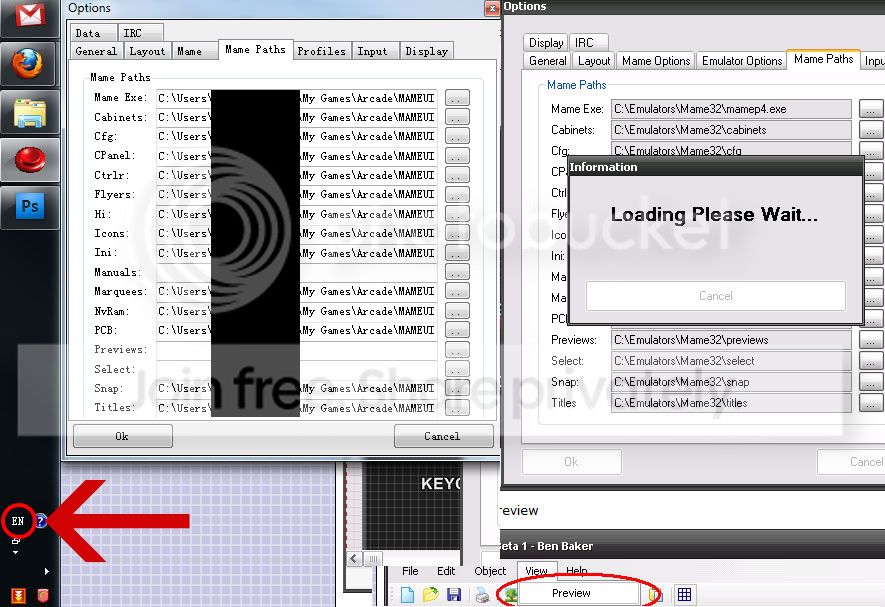
Task: Open the View menu
Action: tap(536, 571)
